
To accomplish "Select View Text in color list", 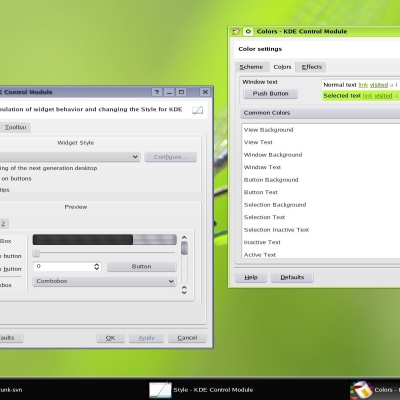I will tap(258, 142).
